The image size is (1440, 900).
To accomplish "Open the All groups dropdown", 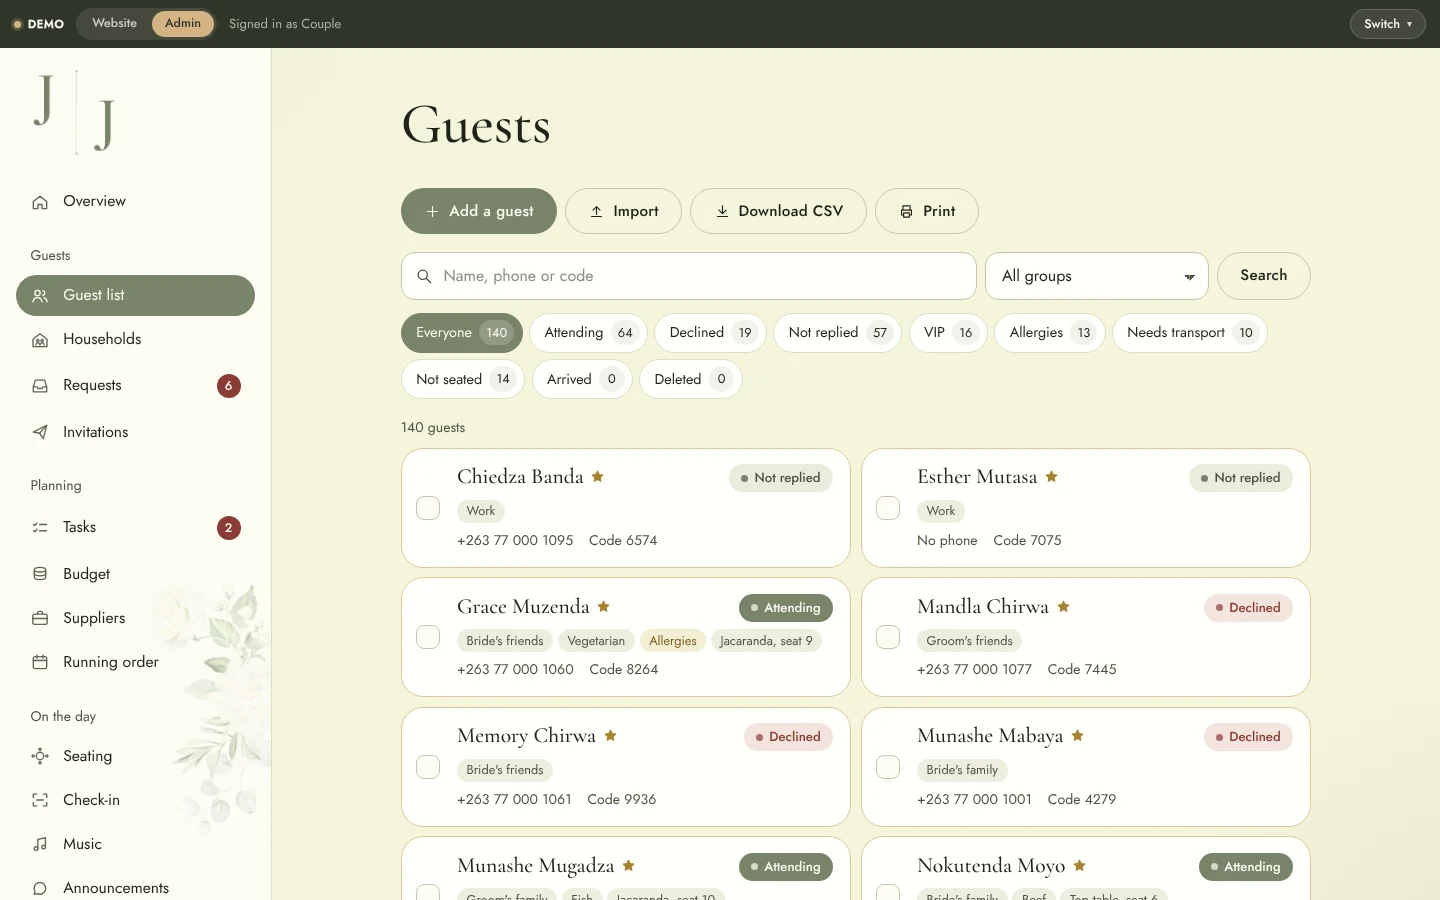I will pyautogui.click(x=1097, y=276).
